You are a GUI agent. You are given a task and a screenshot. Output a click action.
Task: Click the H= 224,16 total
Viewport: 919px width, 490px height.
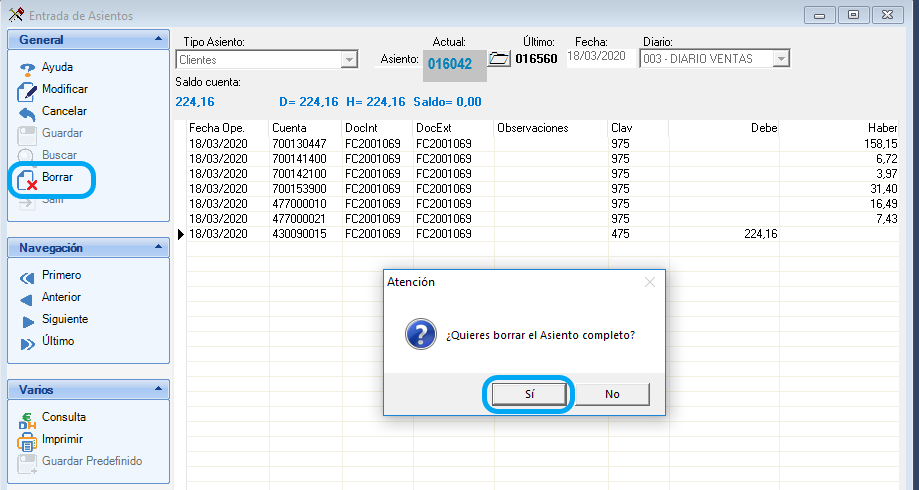(376, 102)
